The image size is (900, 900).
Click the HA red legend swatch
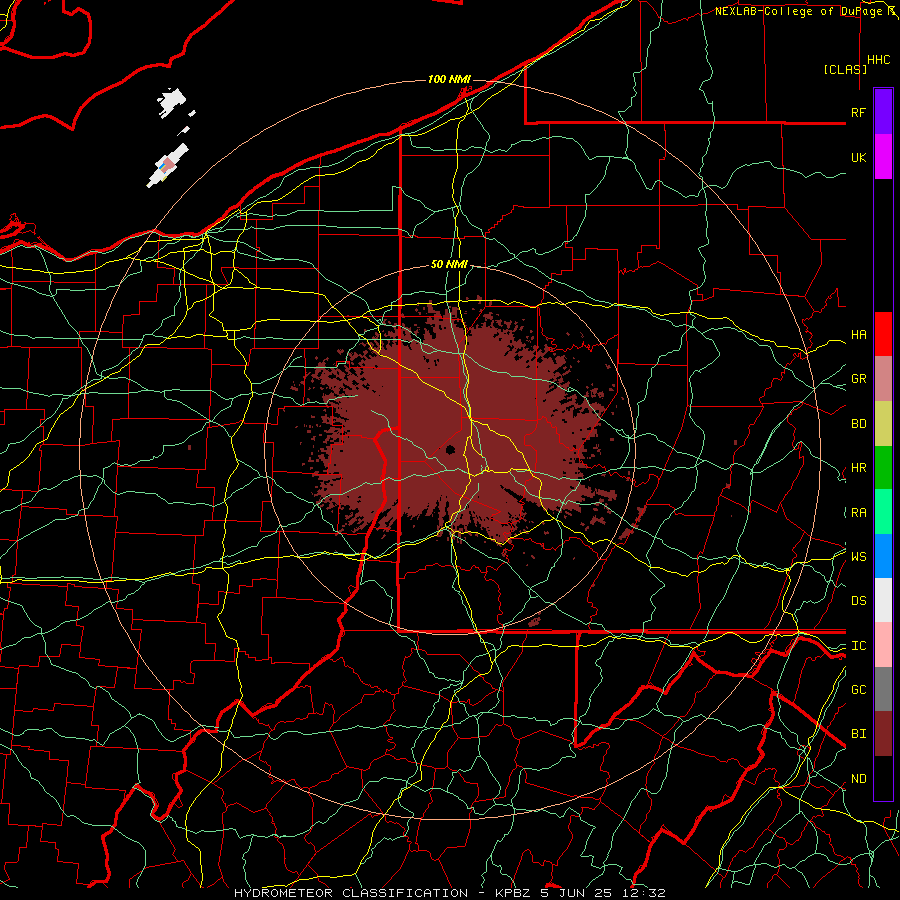883,334
